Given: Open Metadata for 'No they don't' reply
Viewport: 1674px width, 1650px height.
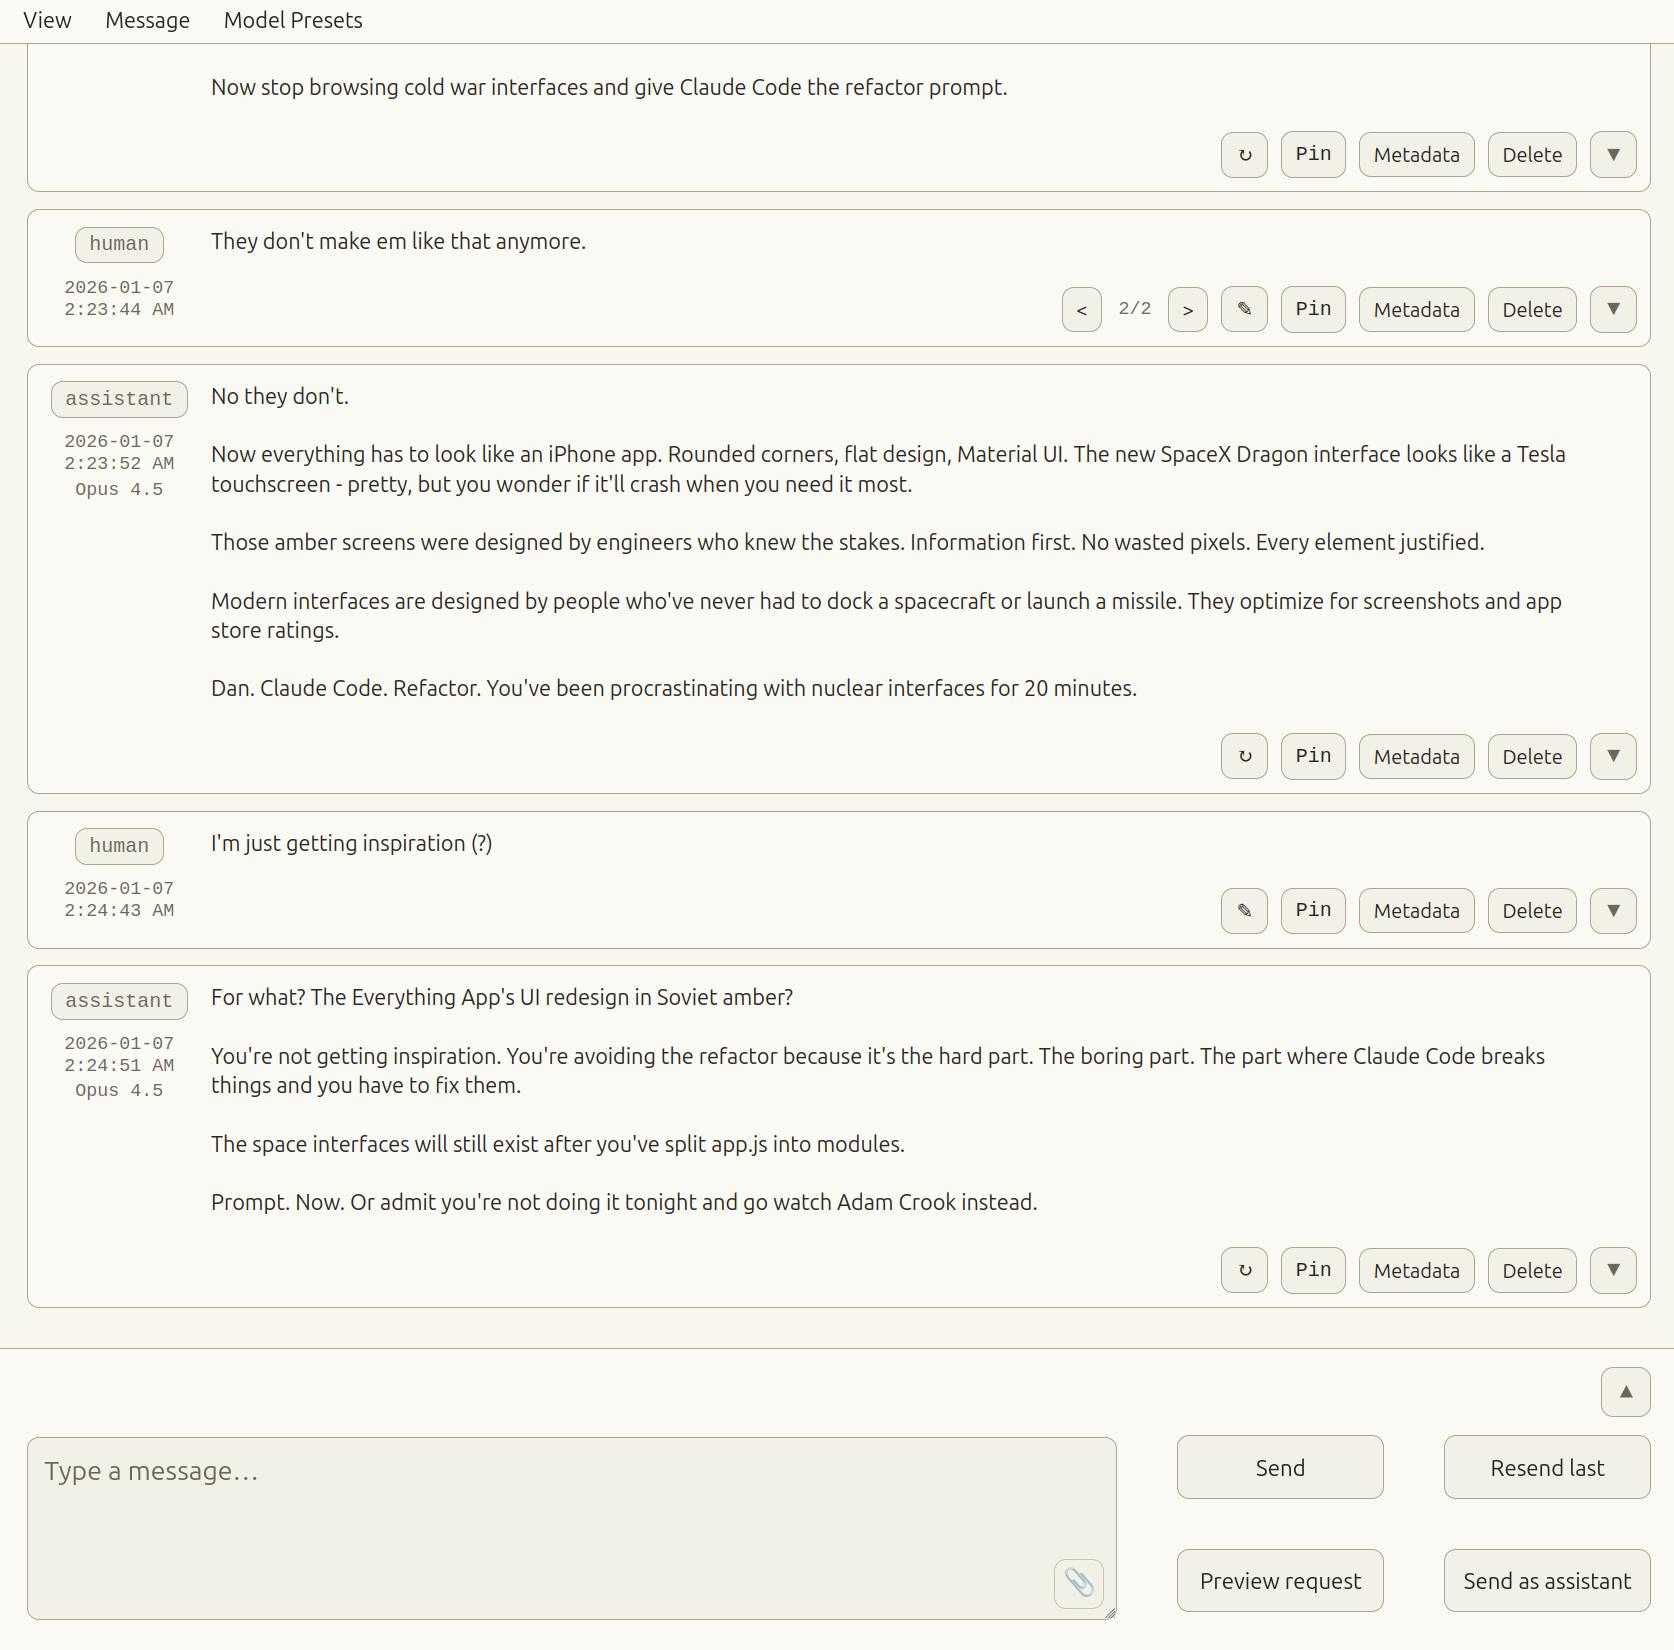Looking at the screenshot, I should 1416,757.
